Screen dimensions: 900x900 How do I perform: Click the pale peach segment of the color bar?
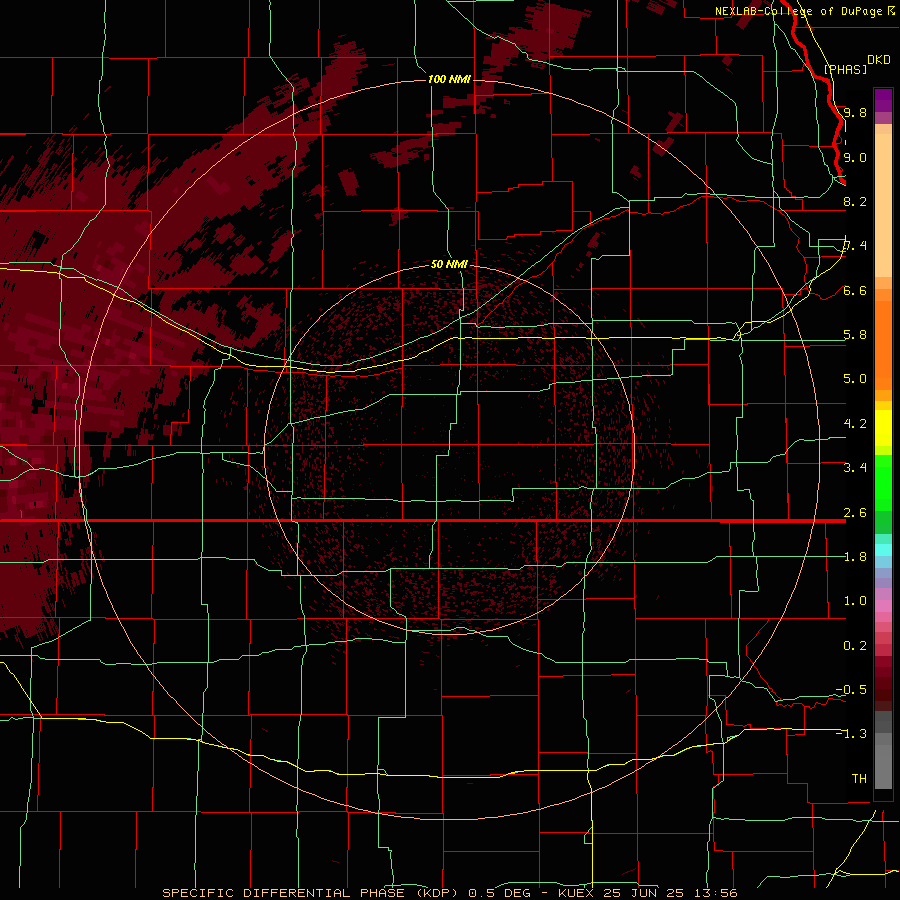coord(883,205)
